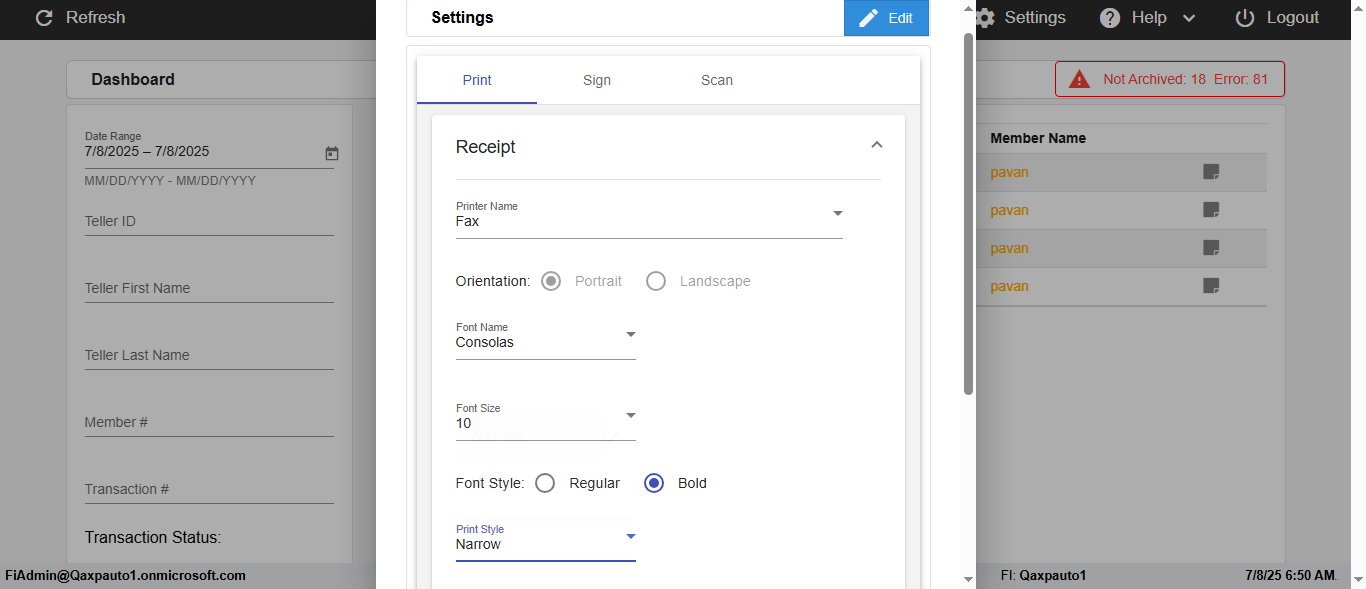Open the Font Name dropdown

pyautogui.click(x=631, y=334)
